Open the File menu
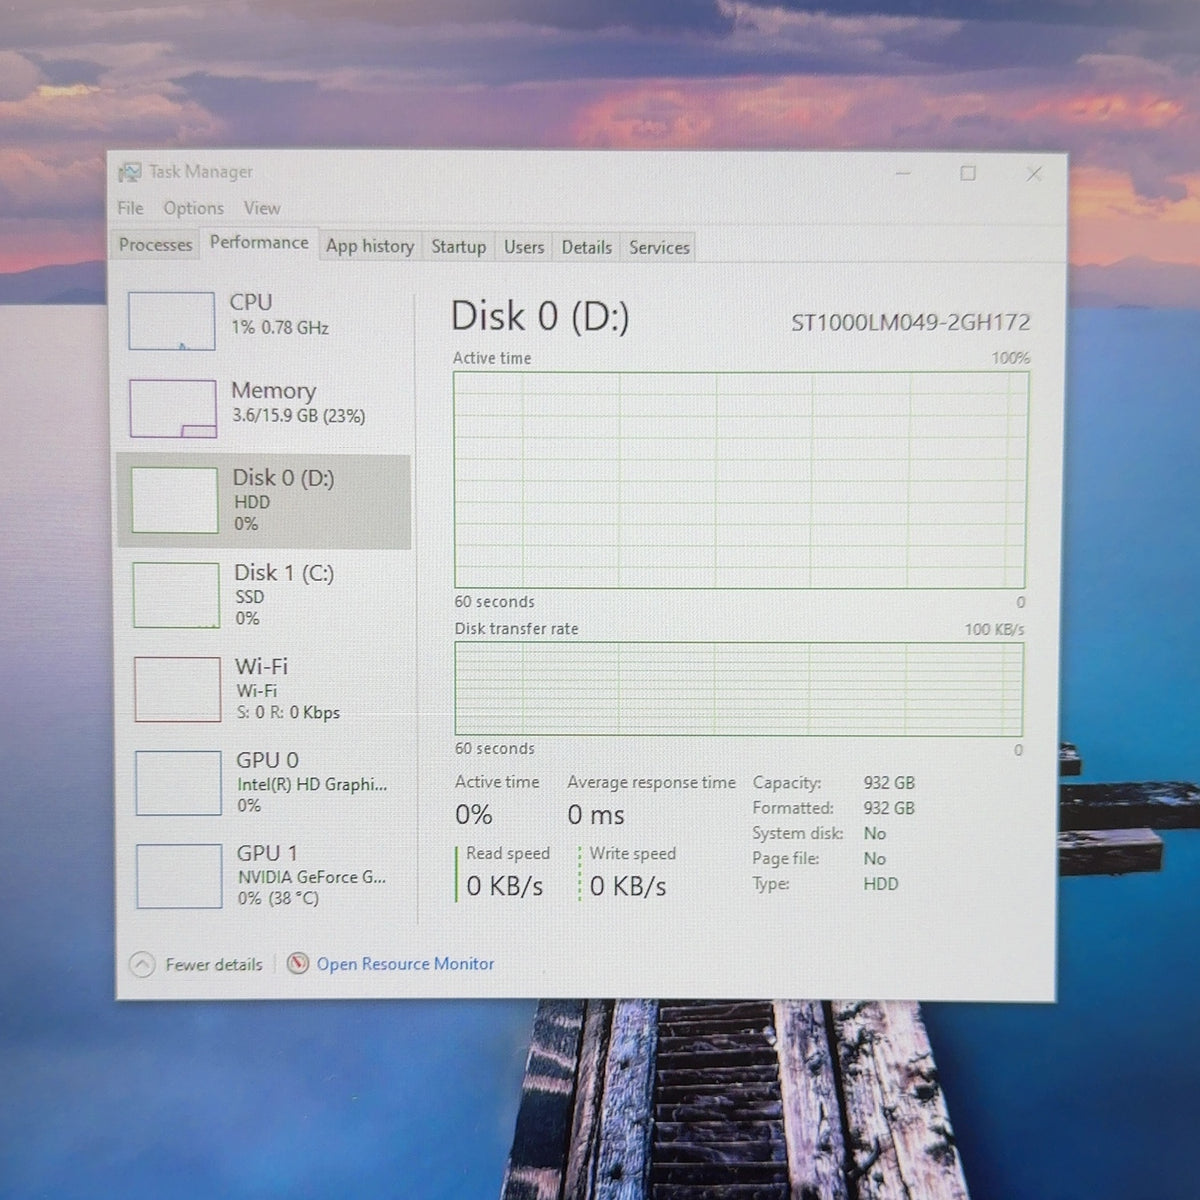 tap(130, 208)
